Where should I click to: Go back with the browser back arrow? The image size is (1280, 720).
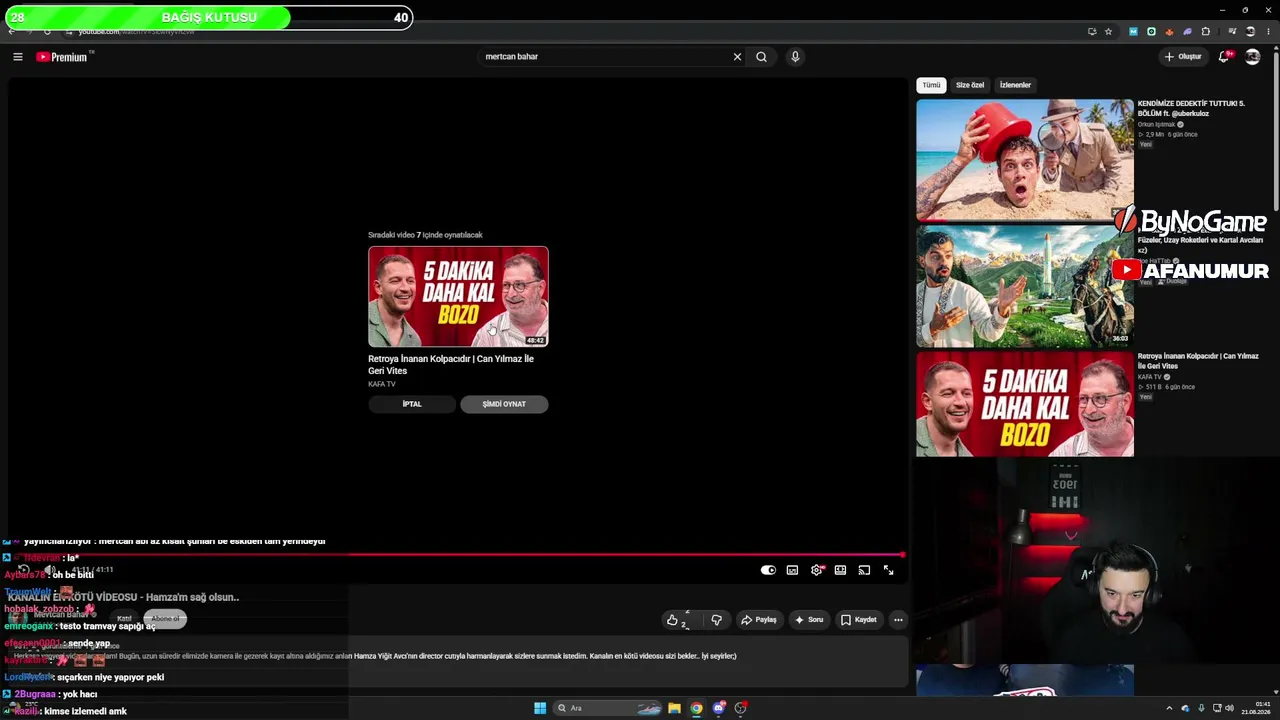tap(11, 31)
